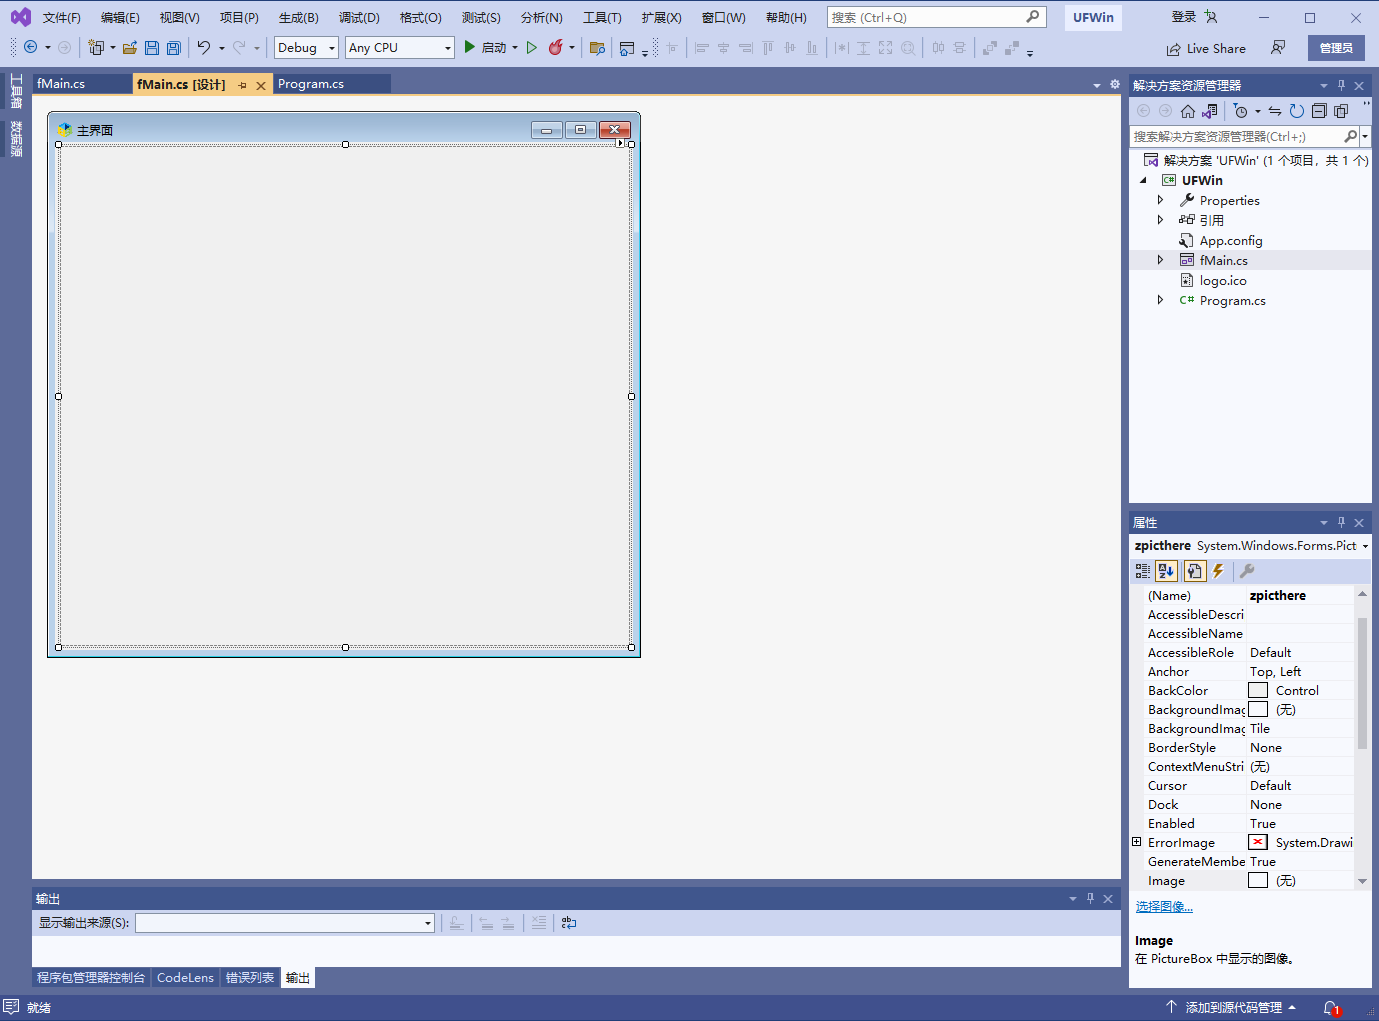Open the 扩展(X) menu
The height and width of the screenshot is (1021, 1379).
pyautogui.click(x=662, y=18)
